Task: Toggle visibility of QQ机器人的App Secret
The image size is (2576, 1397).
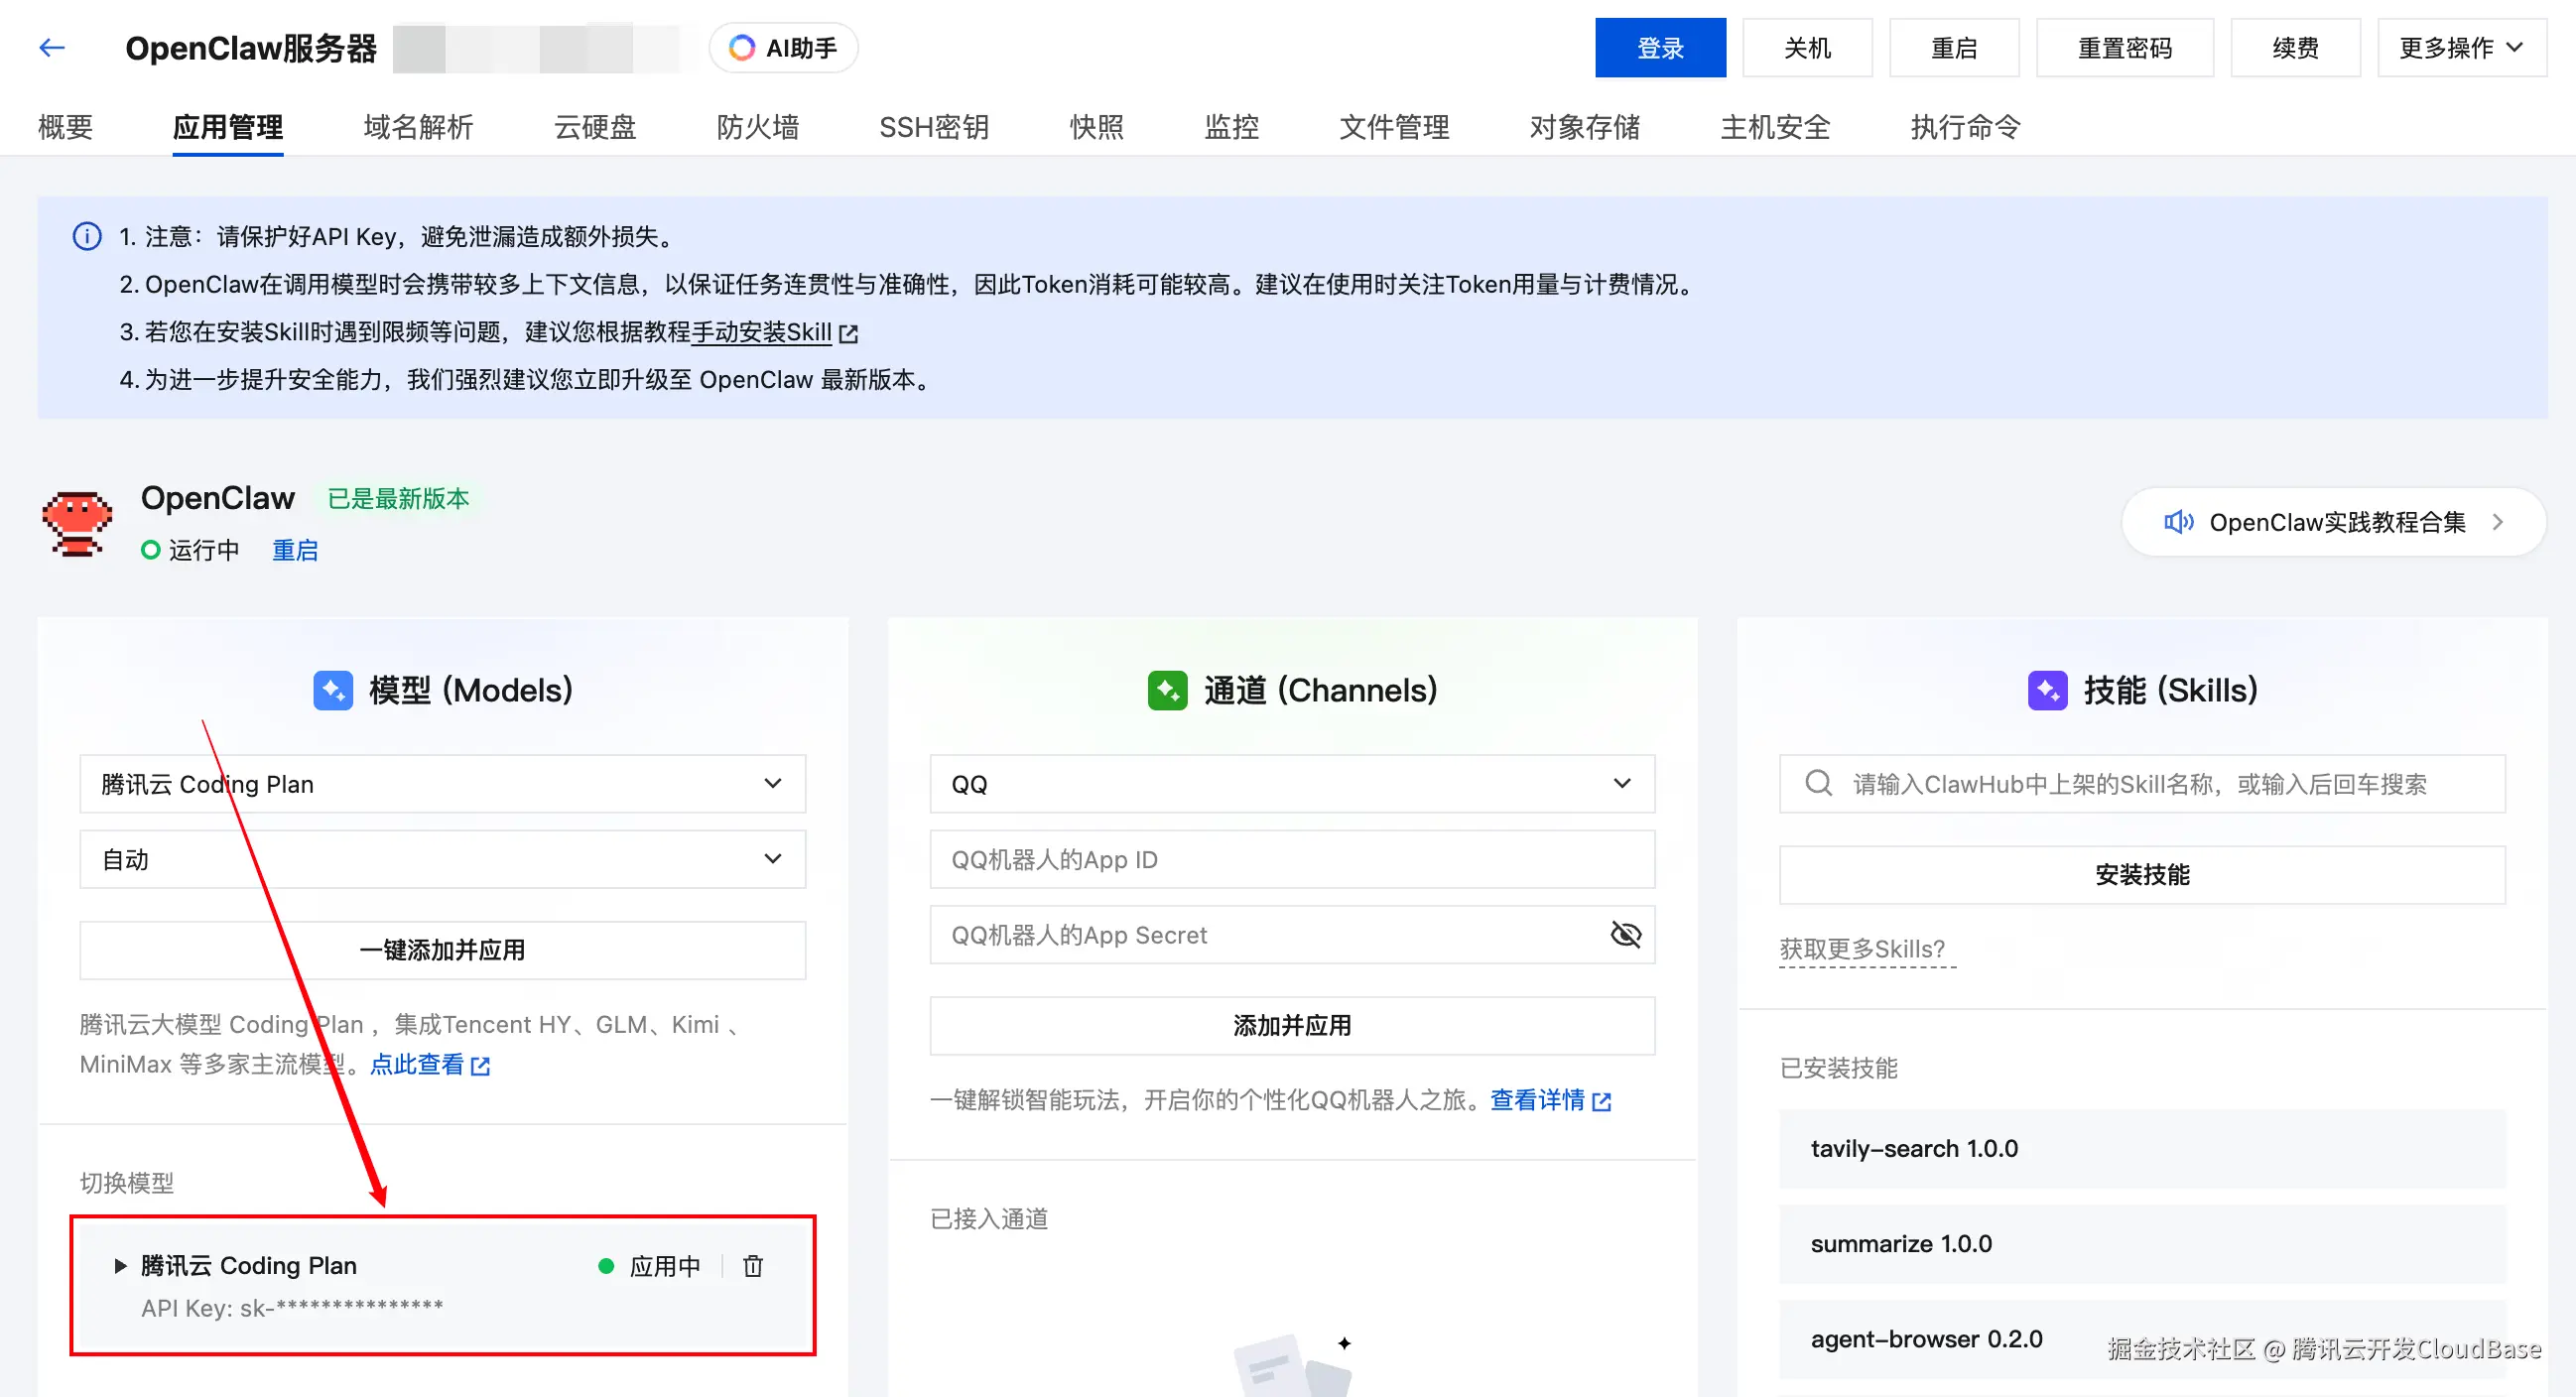Action: point(1625,935)
